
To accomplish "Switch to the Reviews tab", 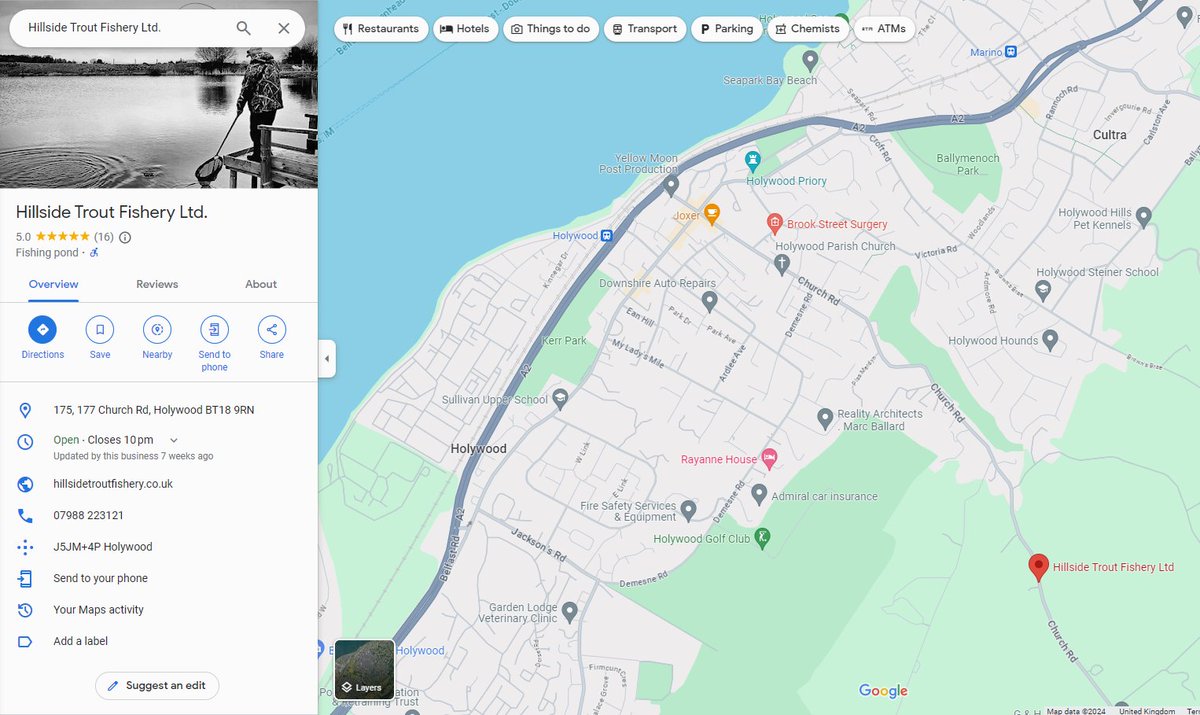I will coord(157,285).
